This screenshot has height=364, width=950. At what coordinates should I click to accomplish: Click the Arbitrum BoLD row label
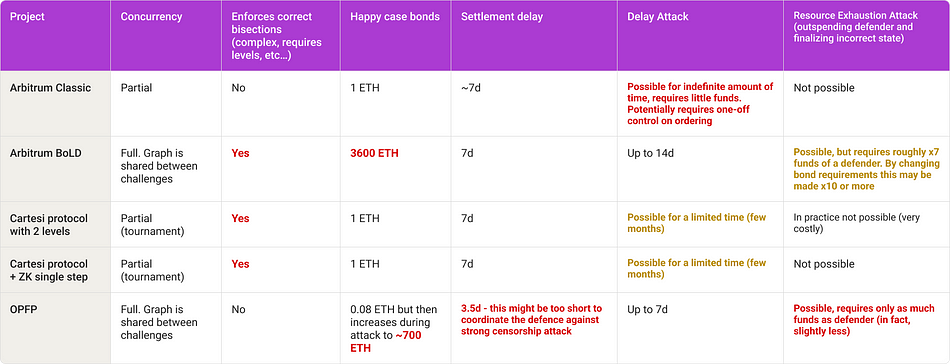(x=45, y=153)
